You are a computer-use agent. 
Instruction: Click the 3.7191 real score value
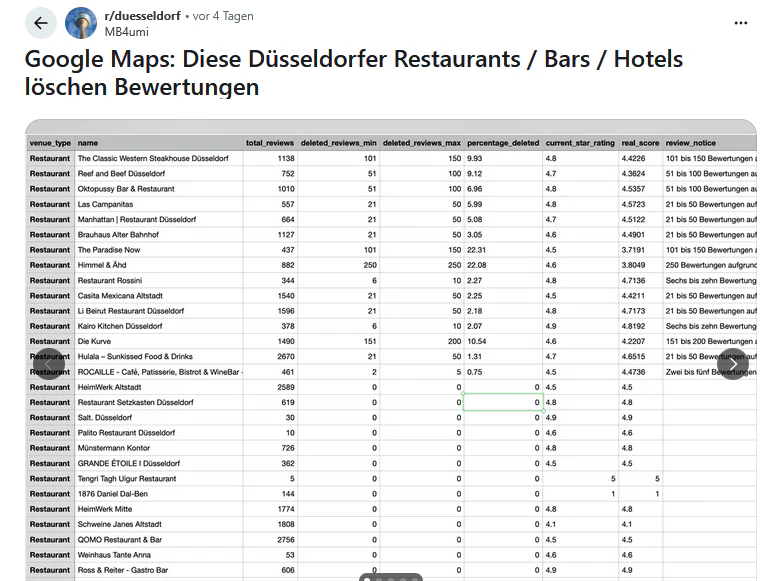[633, 250]
